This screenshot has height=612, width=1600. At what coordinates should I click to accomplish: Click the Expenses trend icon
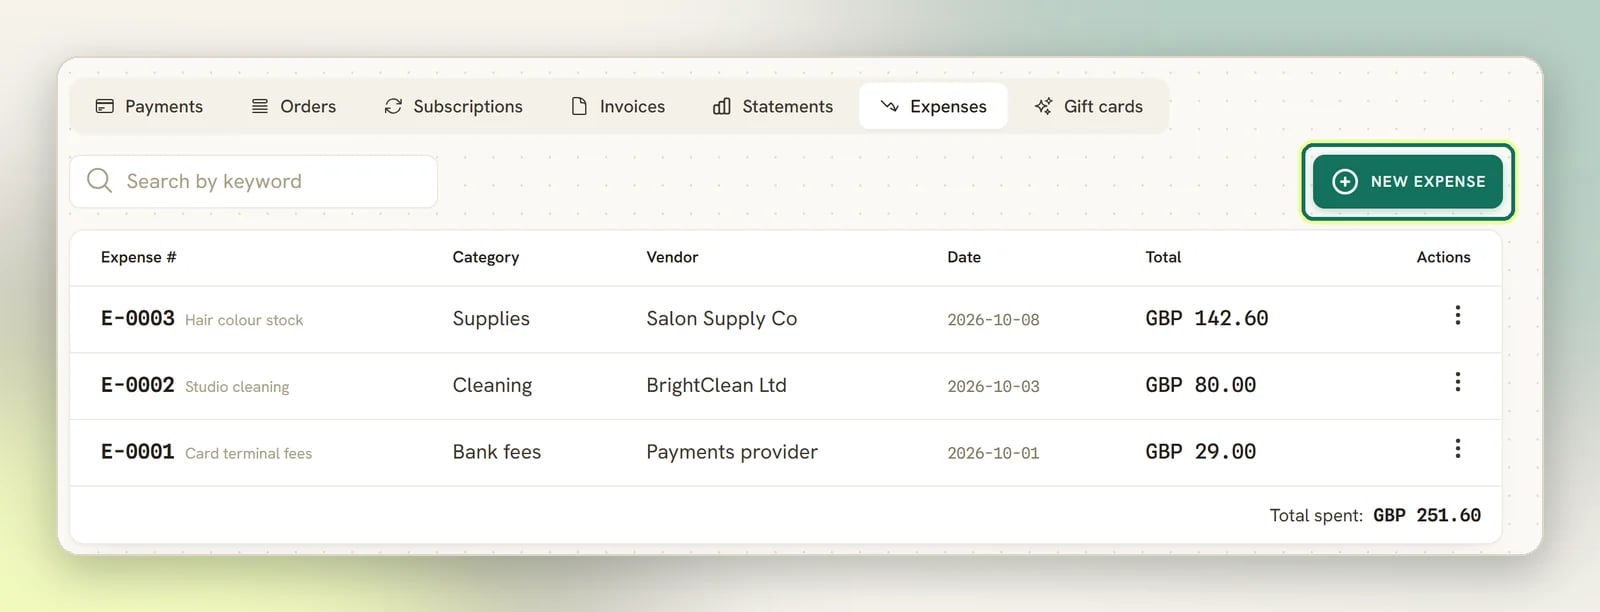tap(889, 106)
